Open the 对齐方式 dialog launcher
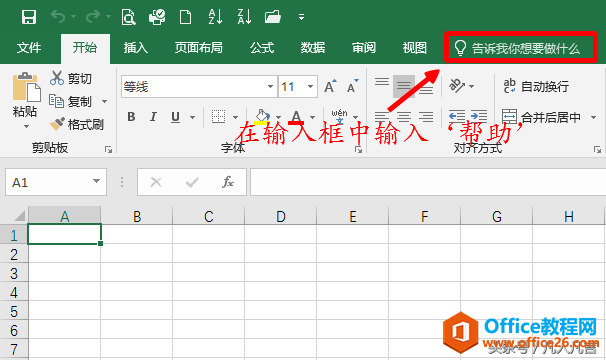This screenshot has width=606, height=360. 597,150
